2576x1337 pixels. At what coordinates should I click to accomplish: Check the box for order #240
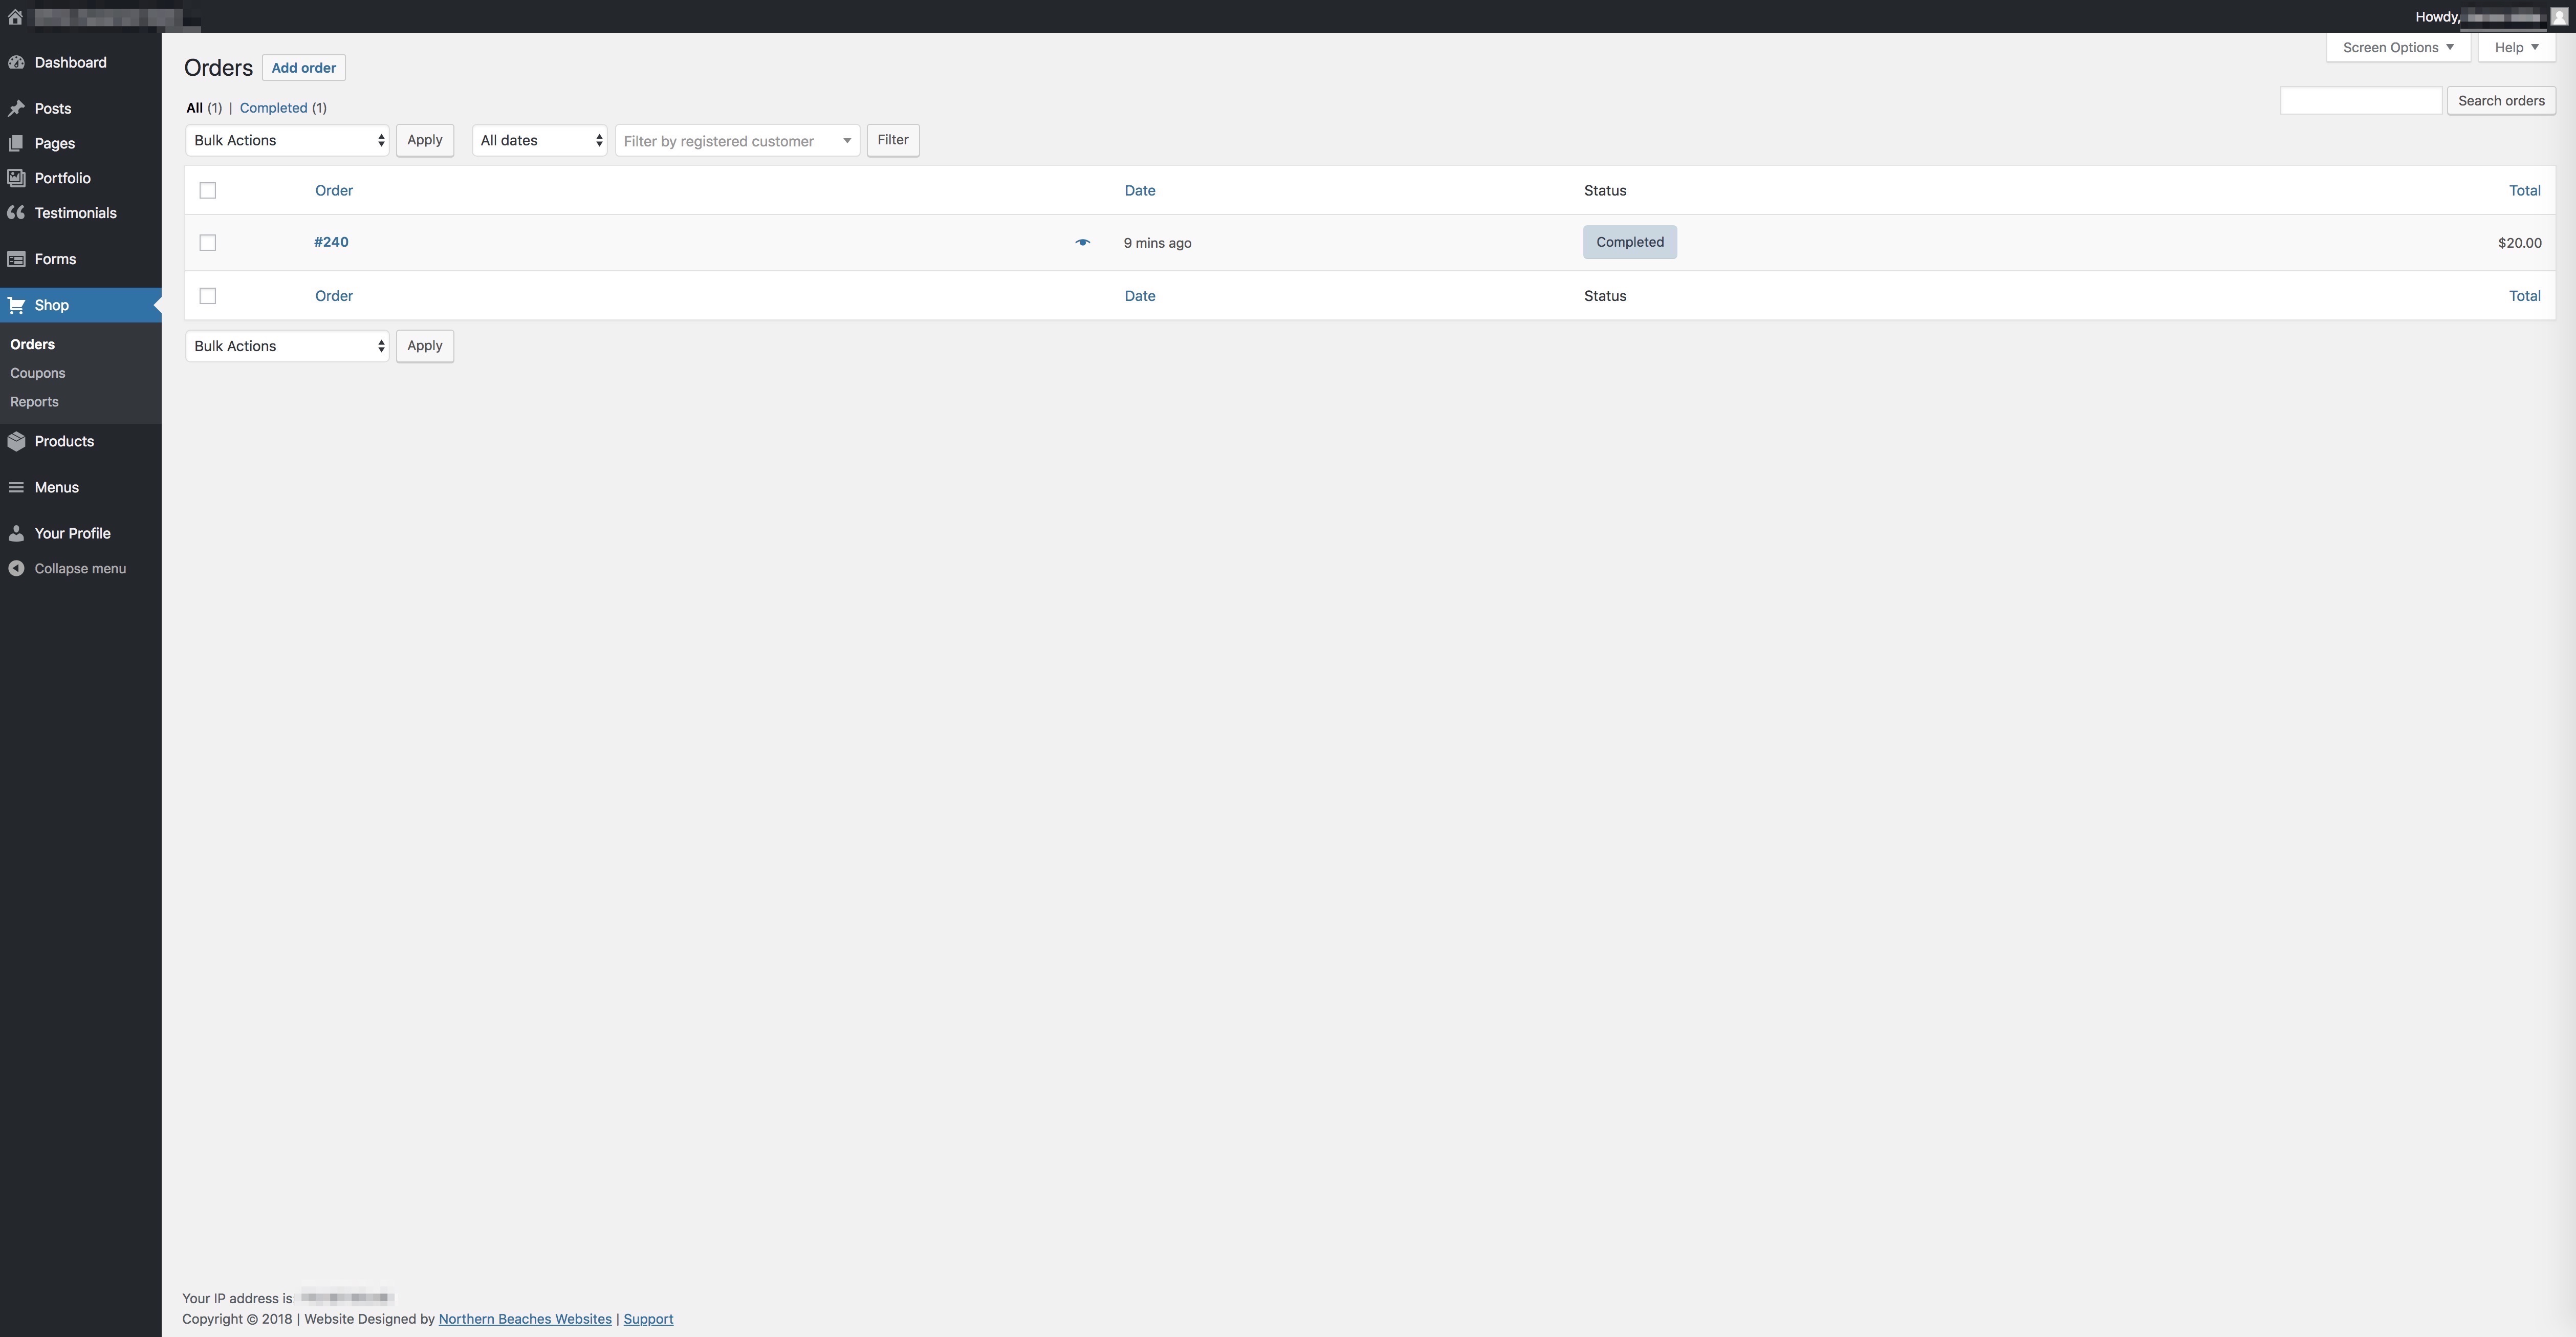(x=208, y=243)
